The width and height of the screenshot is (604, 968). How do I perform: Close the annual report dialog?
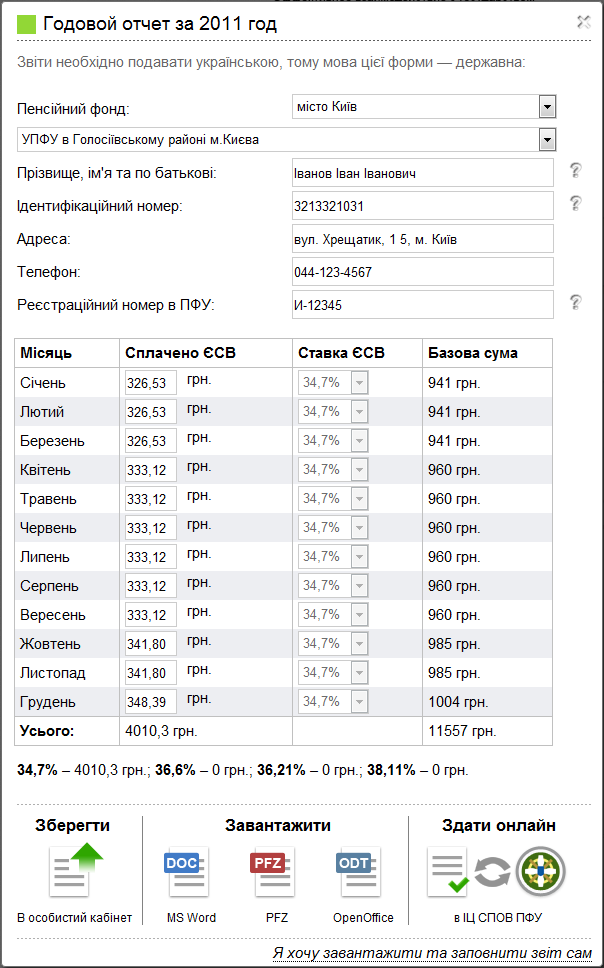[x=584, y=21]
